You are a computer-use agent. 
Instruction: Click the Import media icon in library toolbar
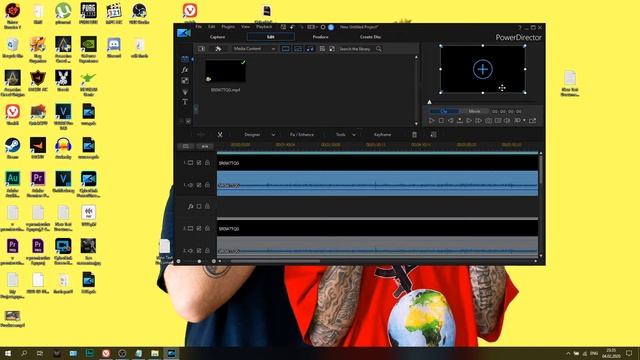[201, 49]
